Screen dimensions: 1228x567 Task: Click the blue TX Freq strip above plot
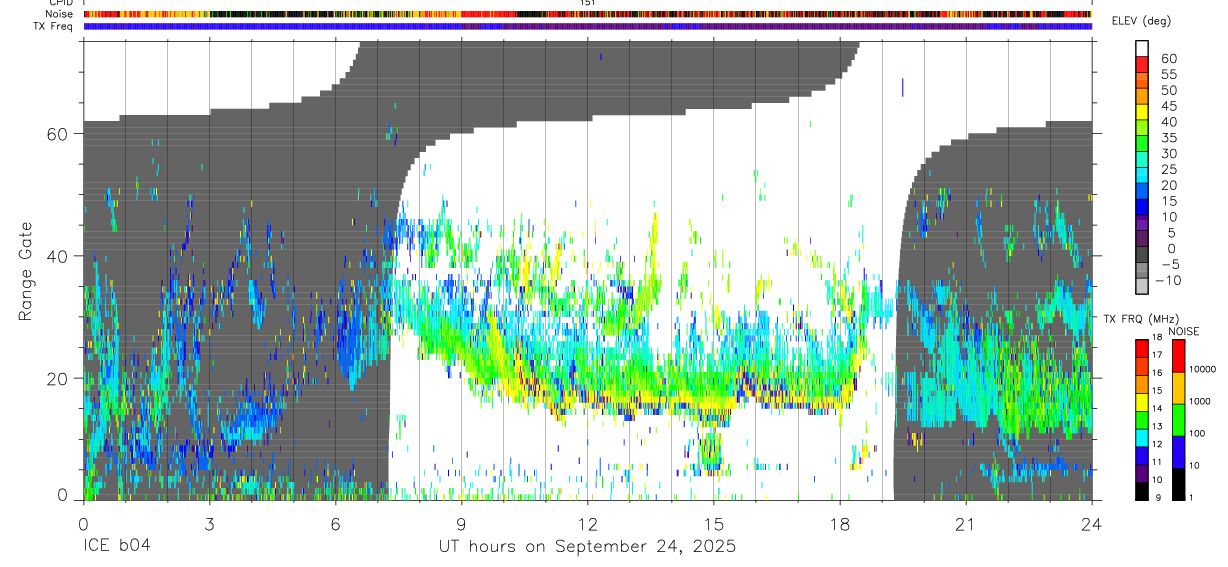pos(587,26)
